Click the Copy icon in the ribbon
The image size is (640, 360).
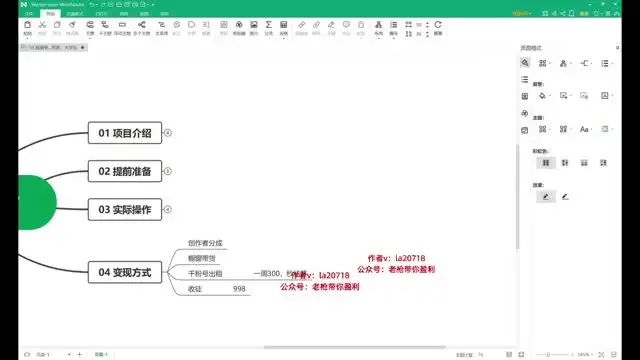pos(57,25)
